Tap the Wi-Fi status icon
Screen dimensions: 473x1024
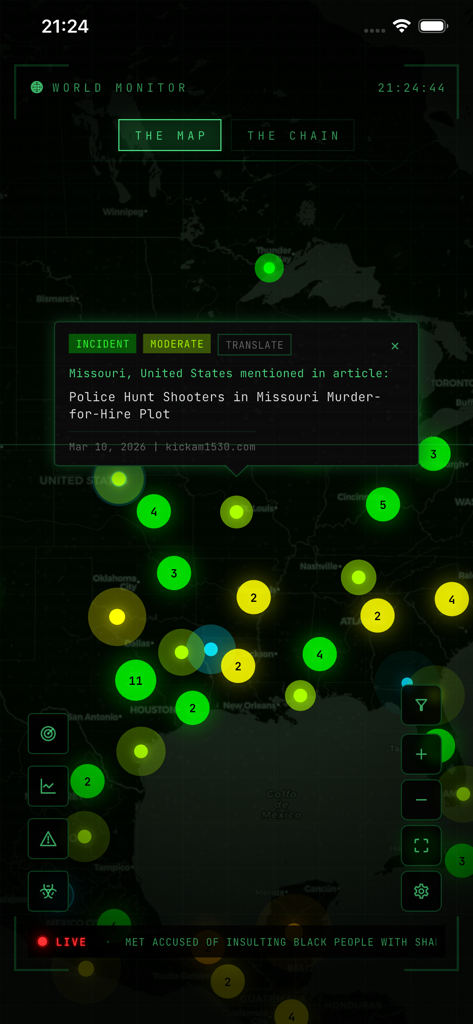pyautogui.click(x=400, y=27)
